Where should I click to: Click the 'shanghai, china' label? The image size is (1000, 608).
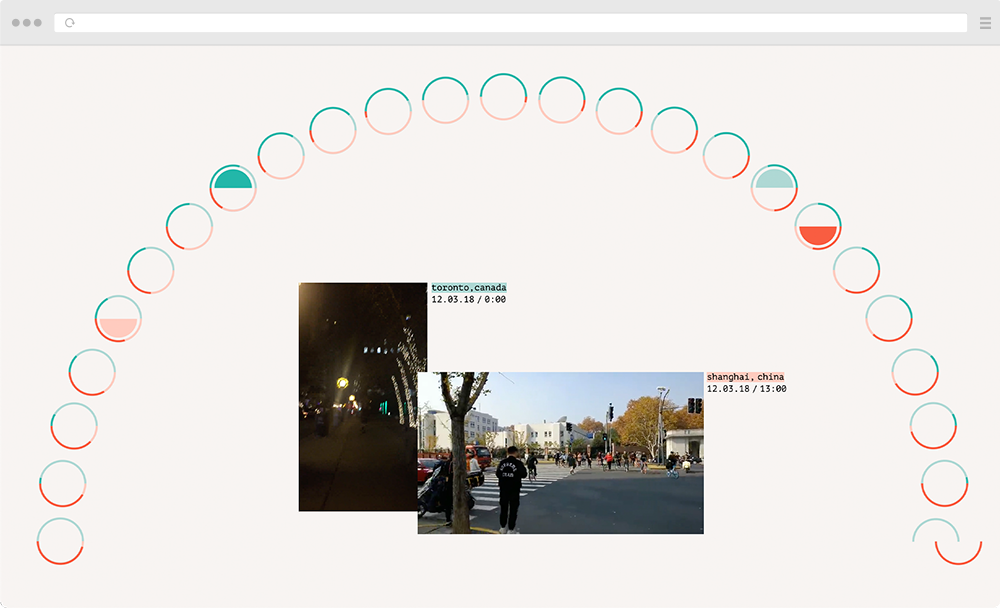tap(745, 377)
